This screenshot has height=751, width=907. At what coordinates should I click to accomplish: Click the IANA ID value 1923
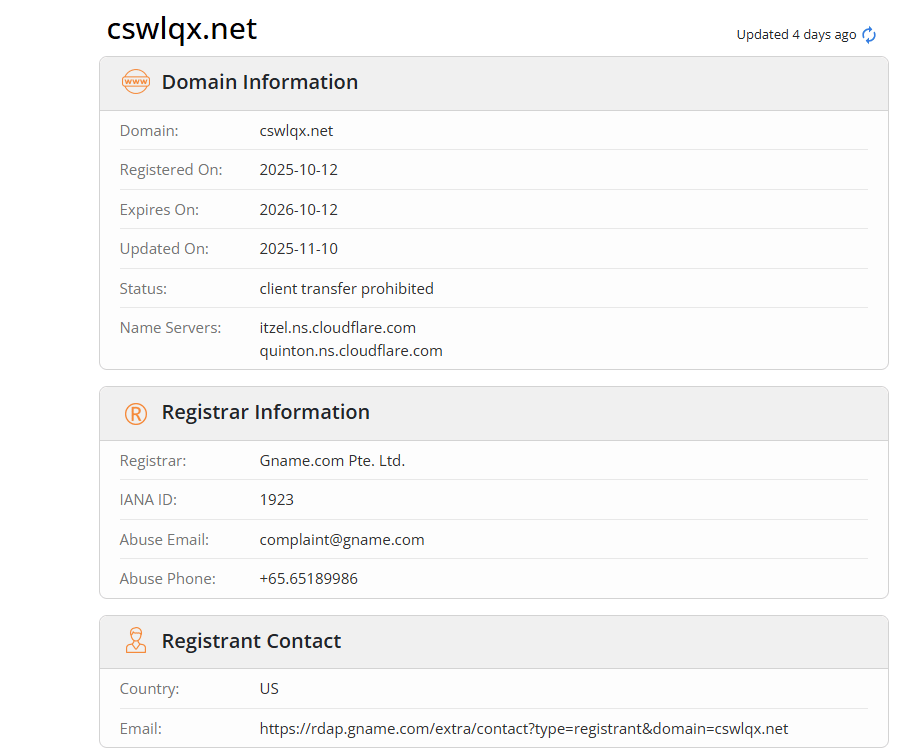click(276, 499)
